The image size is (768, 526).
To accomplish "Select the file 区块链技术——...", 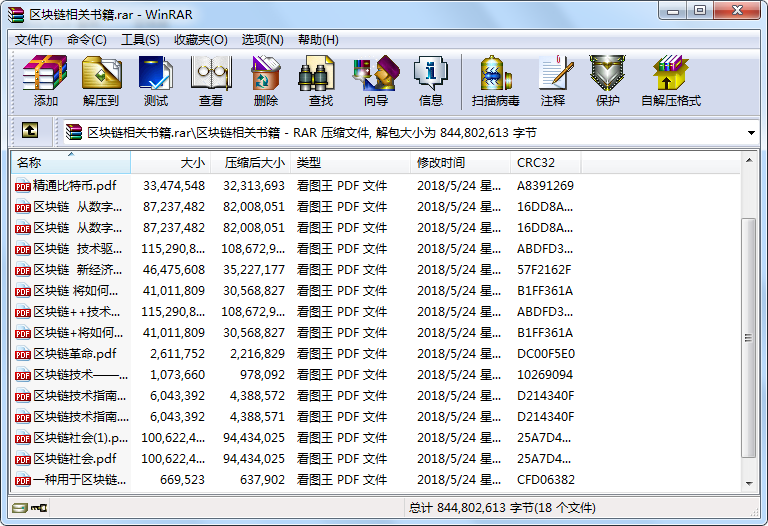I will 80,375.
